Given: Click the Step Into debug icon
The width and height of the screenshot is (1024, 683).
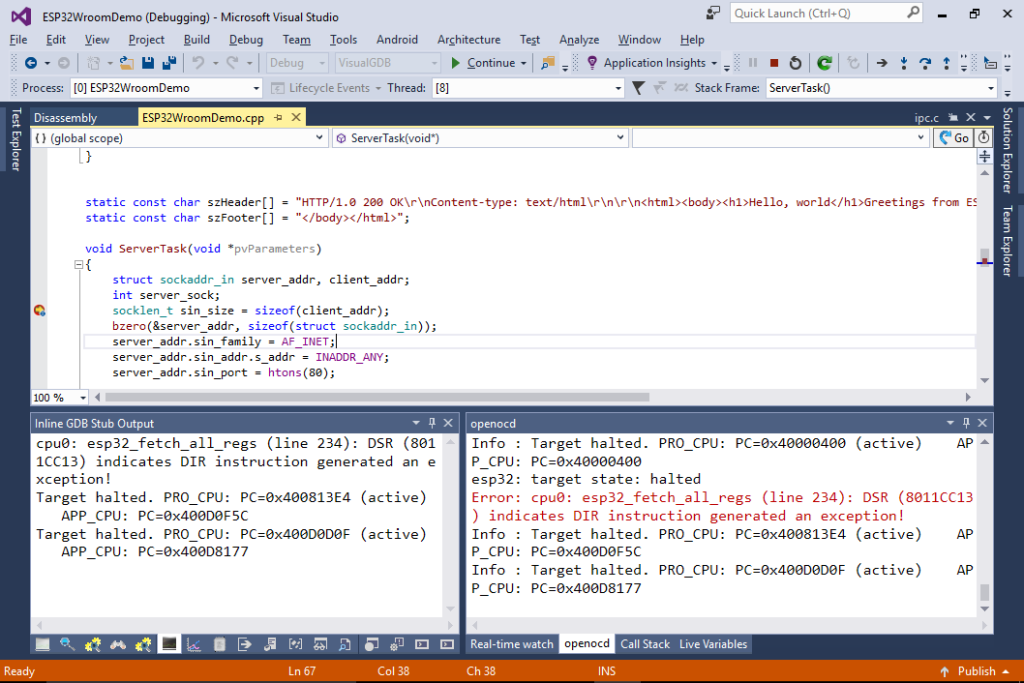Looking at the screenshot, I should point(904,63).
